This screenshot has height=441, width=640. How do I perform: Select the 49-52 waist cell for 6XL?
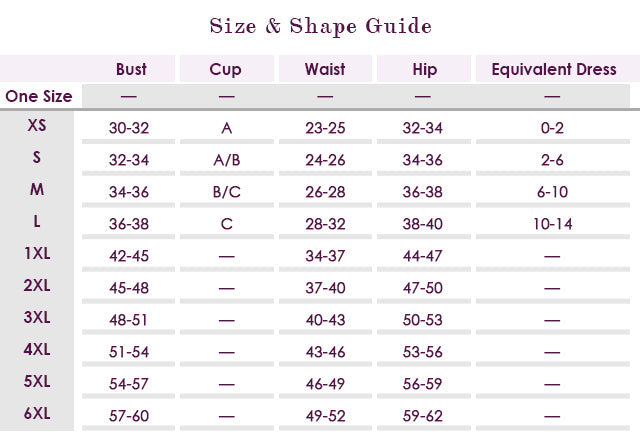pyautogui.click(x=325, y=415)
